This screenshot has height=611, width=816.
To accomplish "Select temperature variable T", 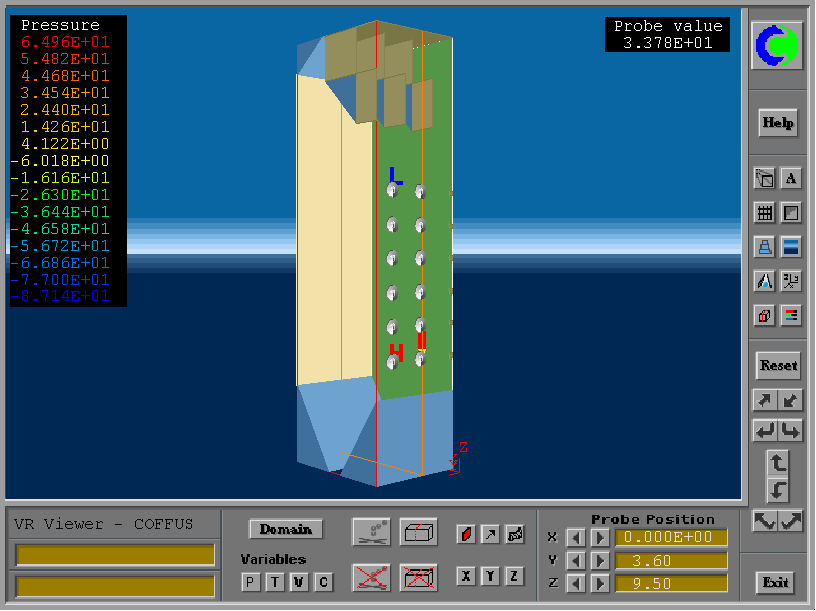I will click(x=274, y=582).
